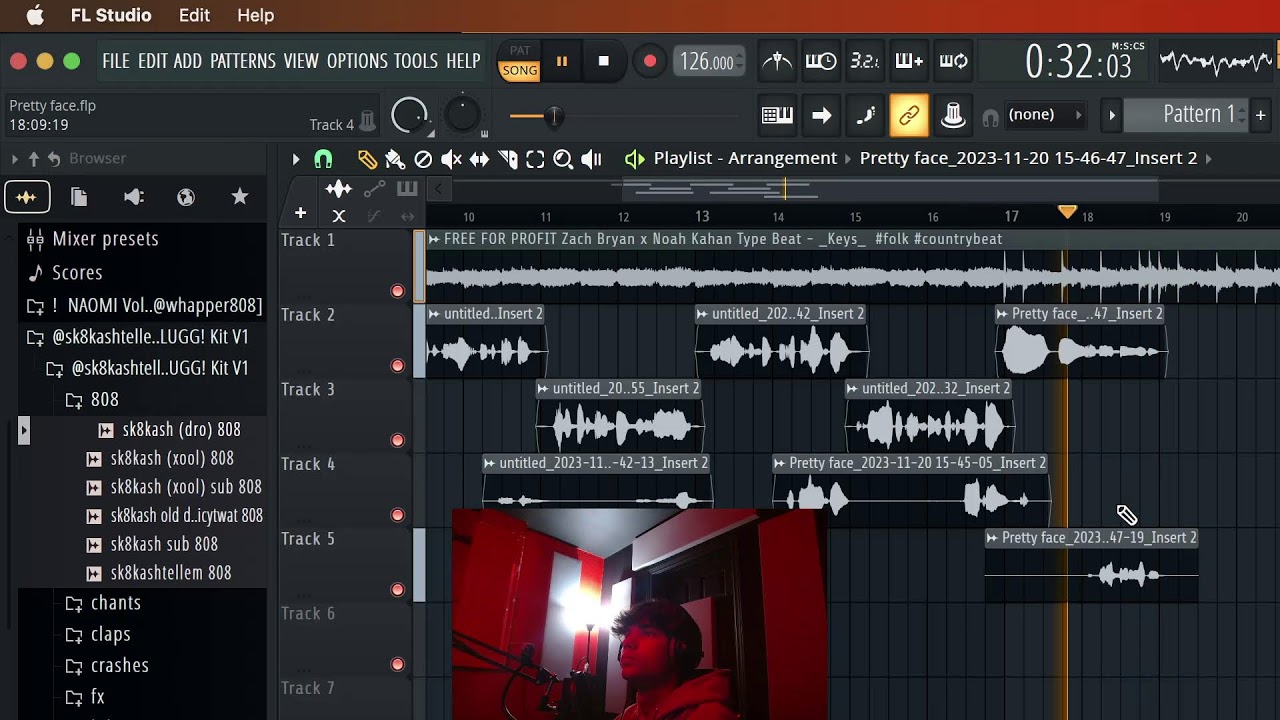The height and width of the screenshot is (720, 1280).
Task: Toggle the metronome icon
Action: 777,62
